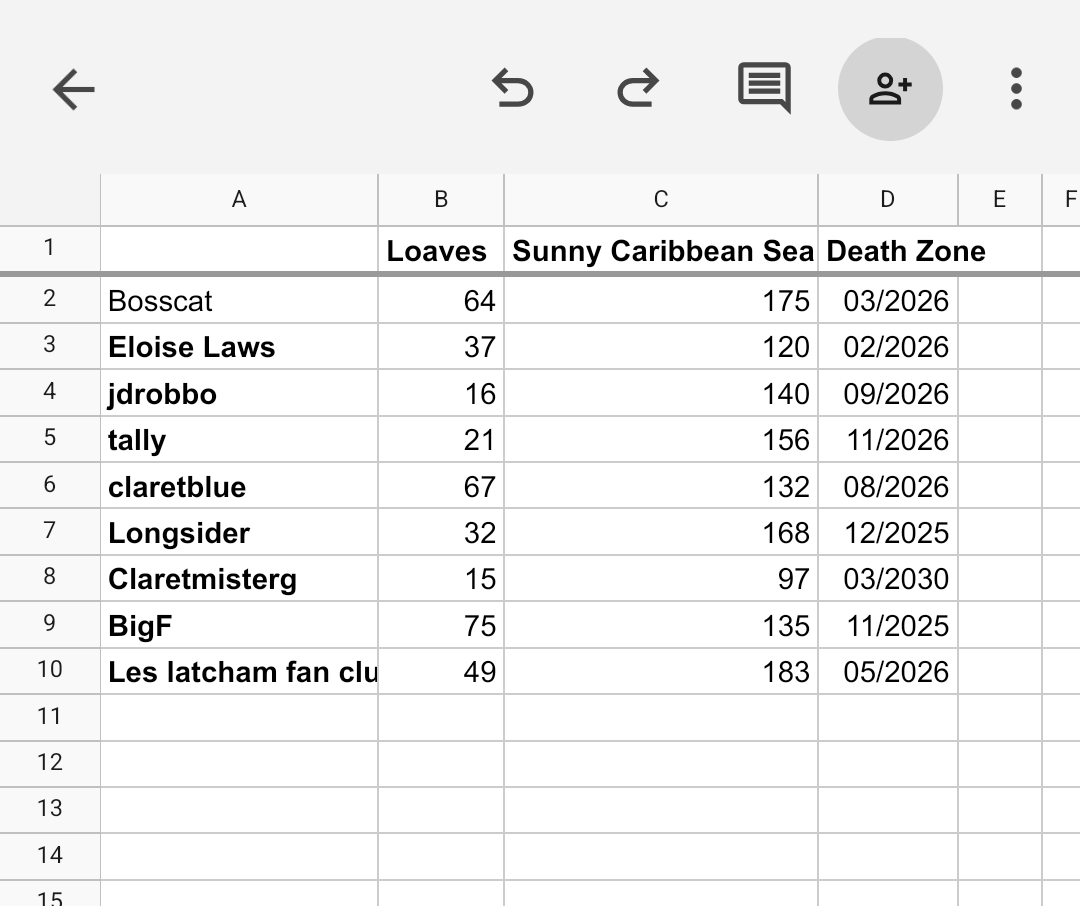This screenshot has height=906, width=1080.
Task: Open the comments panel
Action: [764, 88]
